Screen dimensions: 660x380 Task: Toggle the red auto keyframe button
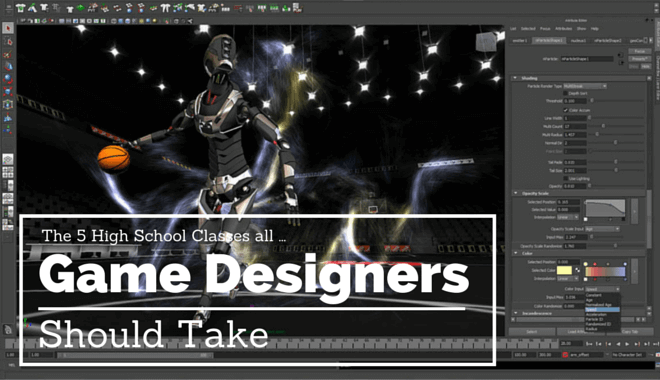[565, 355]
